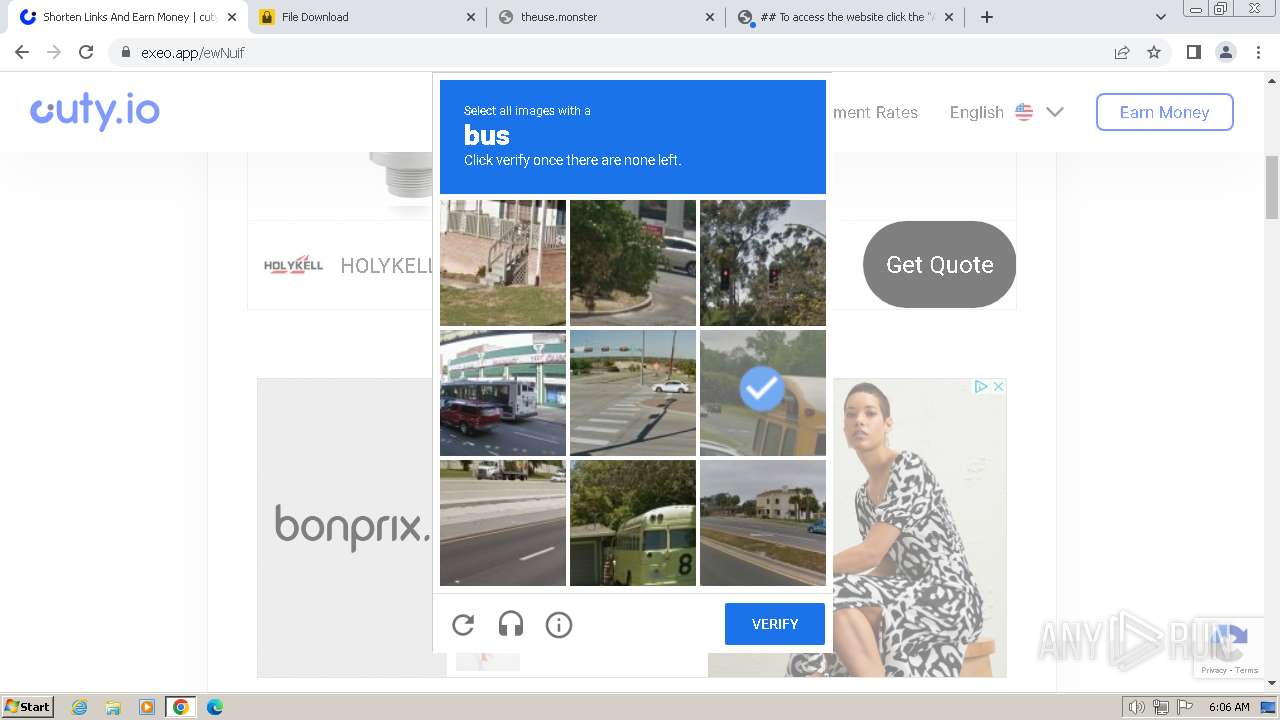The height and width of the screenshot is (720, 1280).
Task: Open volume control in tray
Action: [1136, 707]
